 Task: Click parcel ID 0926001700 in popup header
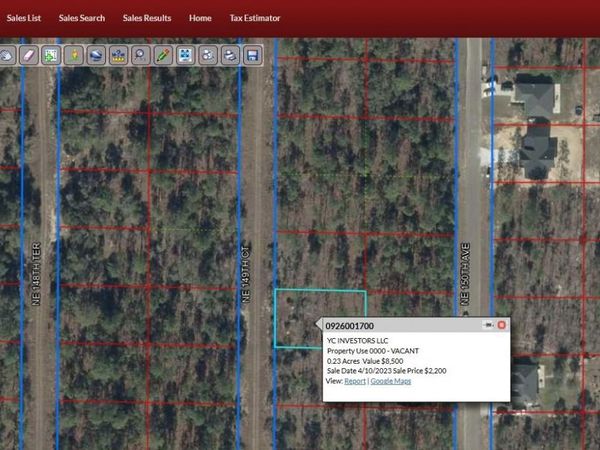(350, 326)
